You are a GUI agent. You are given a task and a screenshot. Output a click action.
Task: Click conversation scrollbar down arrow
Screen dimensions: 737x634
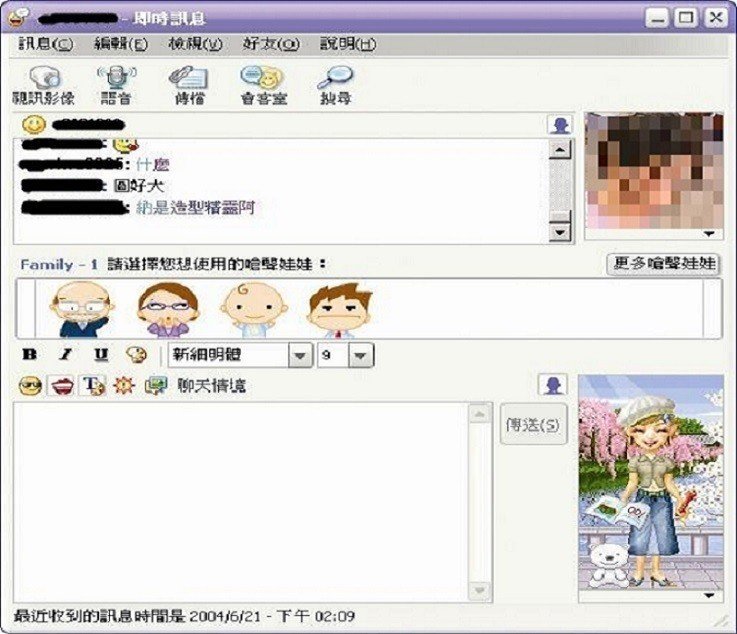pyautogui.click(x=560, y=232)
